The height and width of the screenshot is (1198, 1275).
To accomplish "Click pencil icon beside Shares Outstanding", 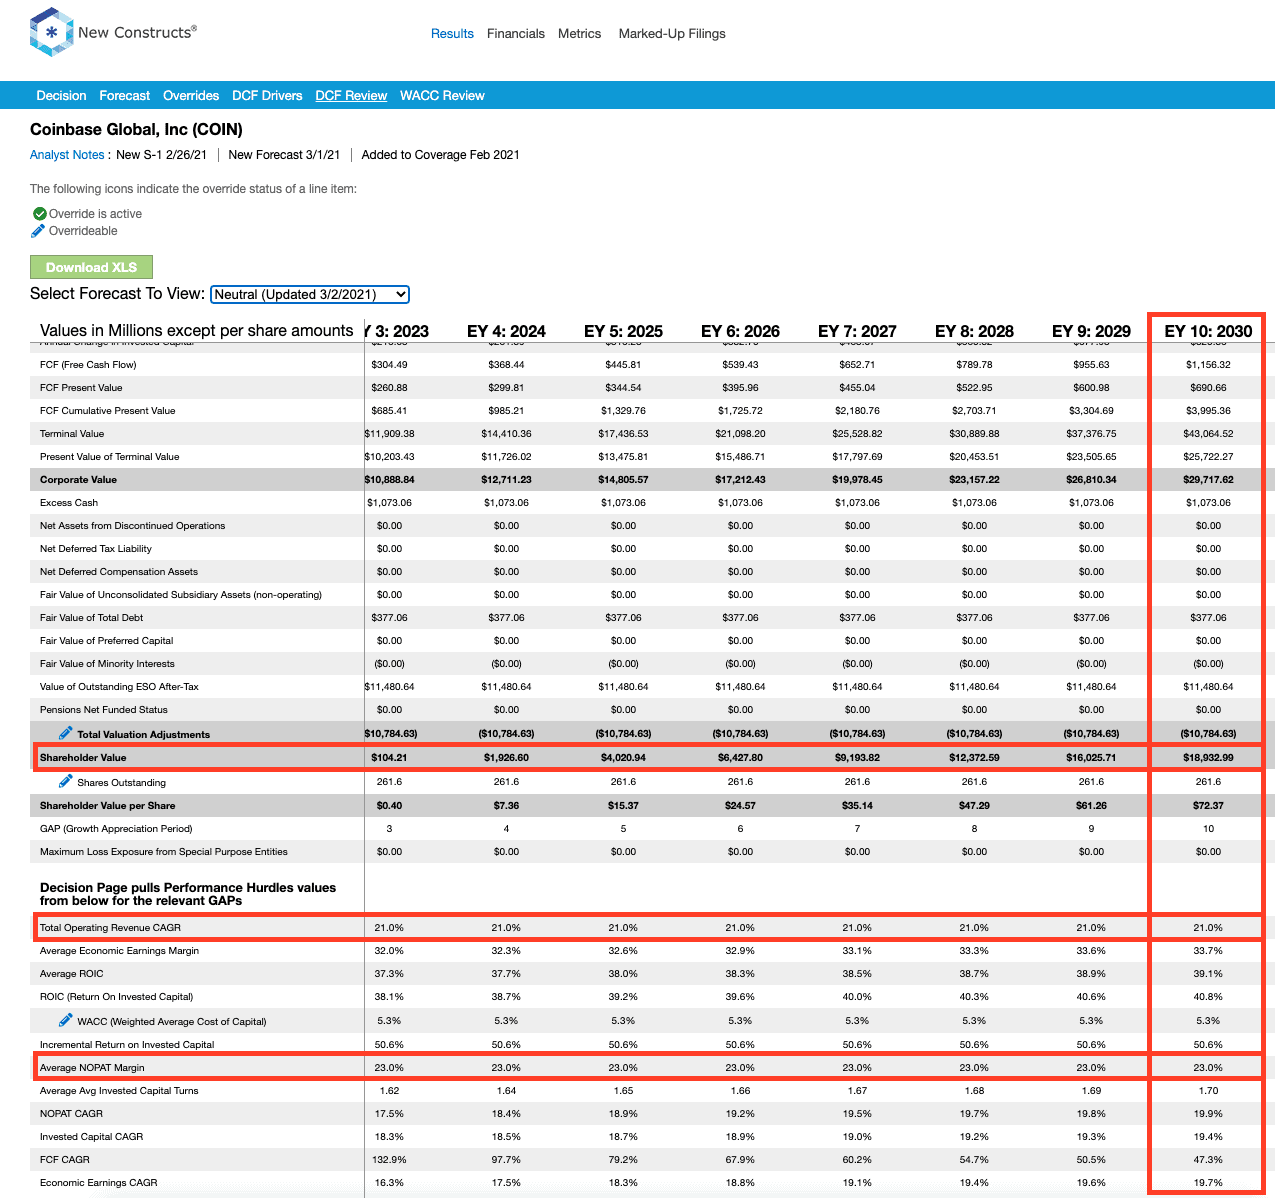I will (x=65, y=781).
